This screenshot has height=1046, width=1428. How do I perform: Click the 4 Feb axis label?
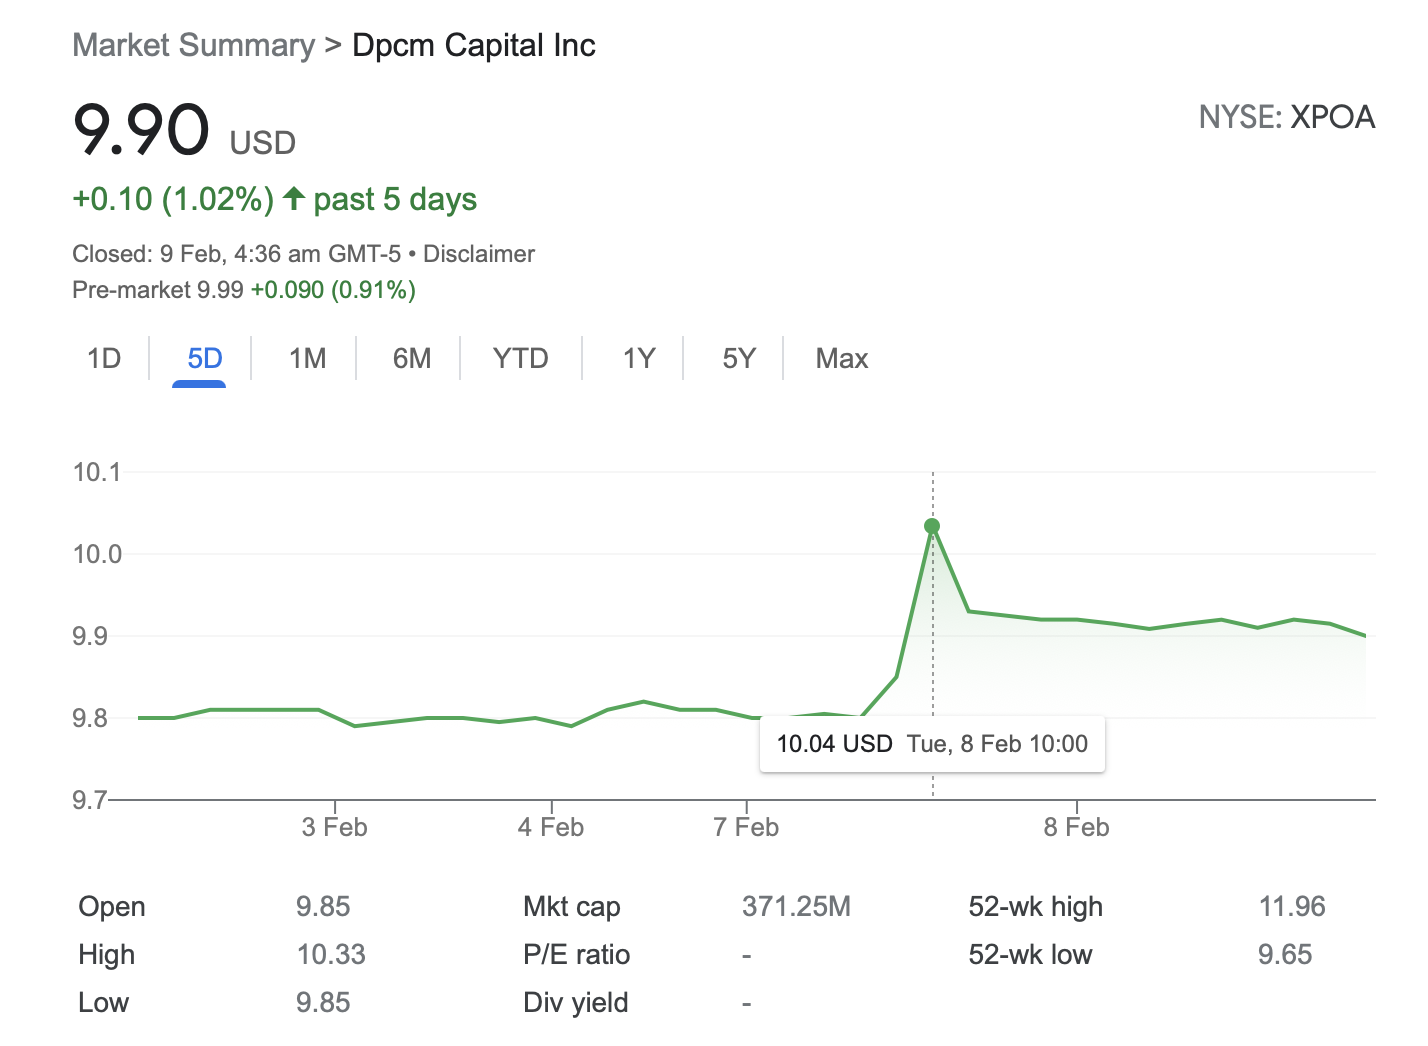tap(551, 827)
